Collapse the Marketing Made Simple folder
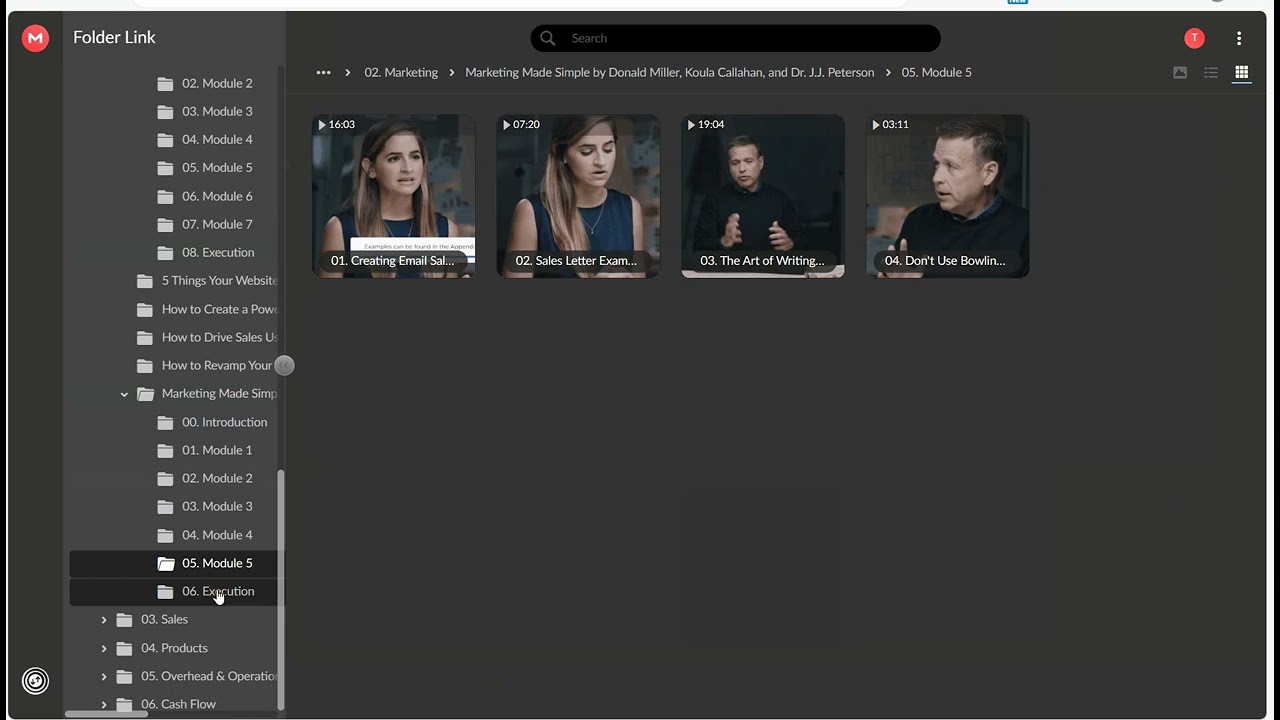 pyautogui.click(x=124, y=394)
